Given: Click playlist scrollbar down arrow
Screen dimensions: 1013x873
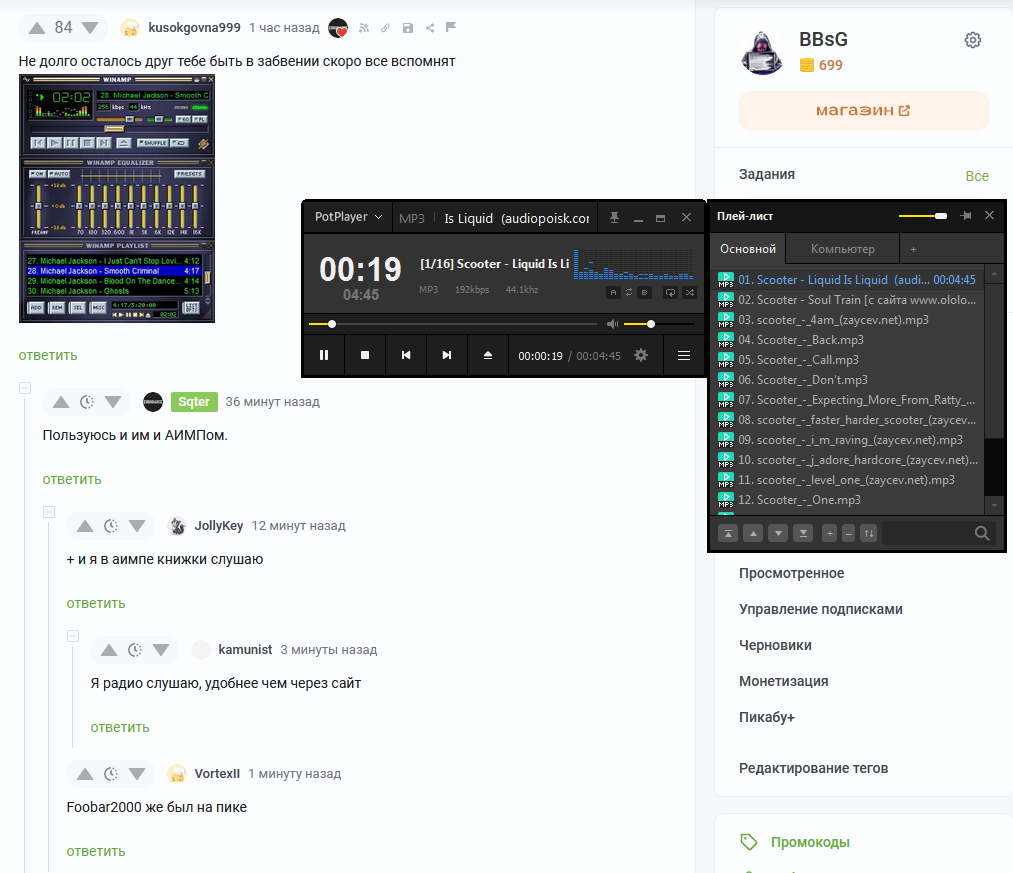Looking at the screenshot, I should (994, 505).
